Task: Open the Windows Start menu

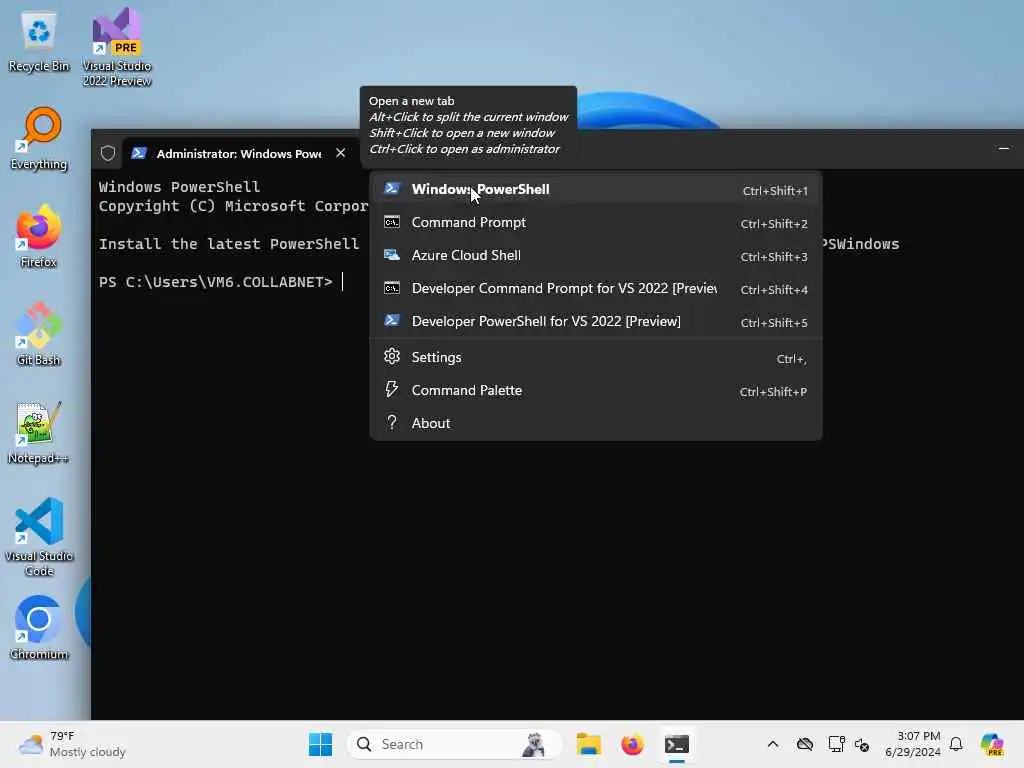Action: pyautogui.click(x=320, y=744)
